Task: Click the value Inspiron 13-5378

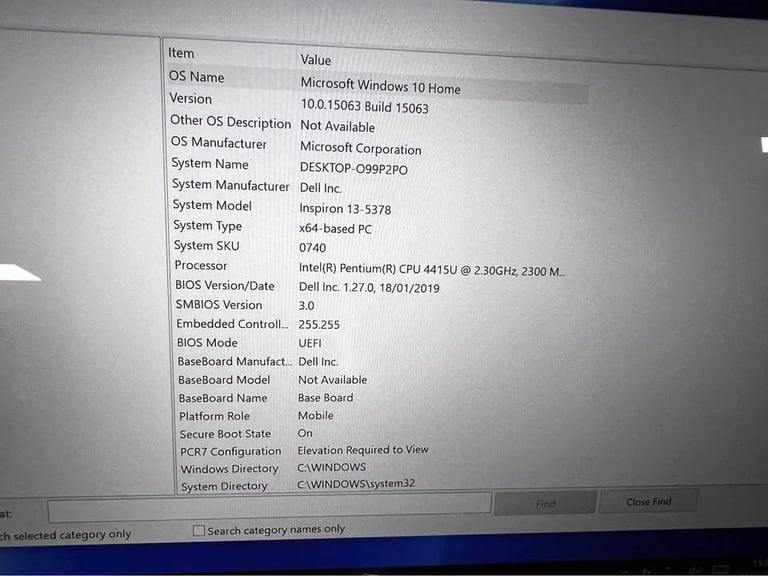Action: point(345,209)
